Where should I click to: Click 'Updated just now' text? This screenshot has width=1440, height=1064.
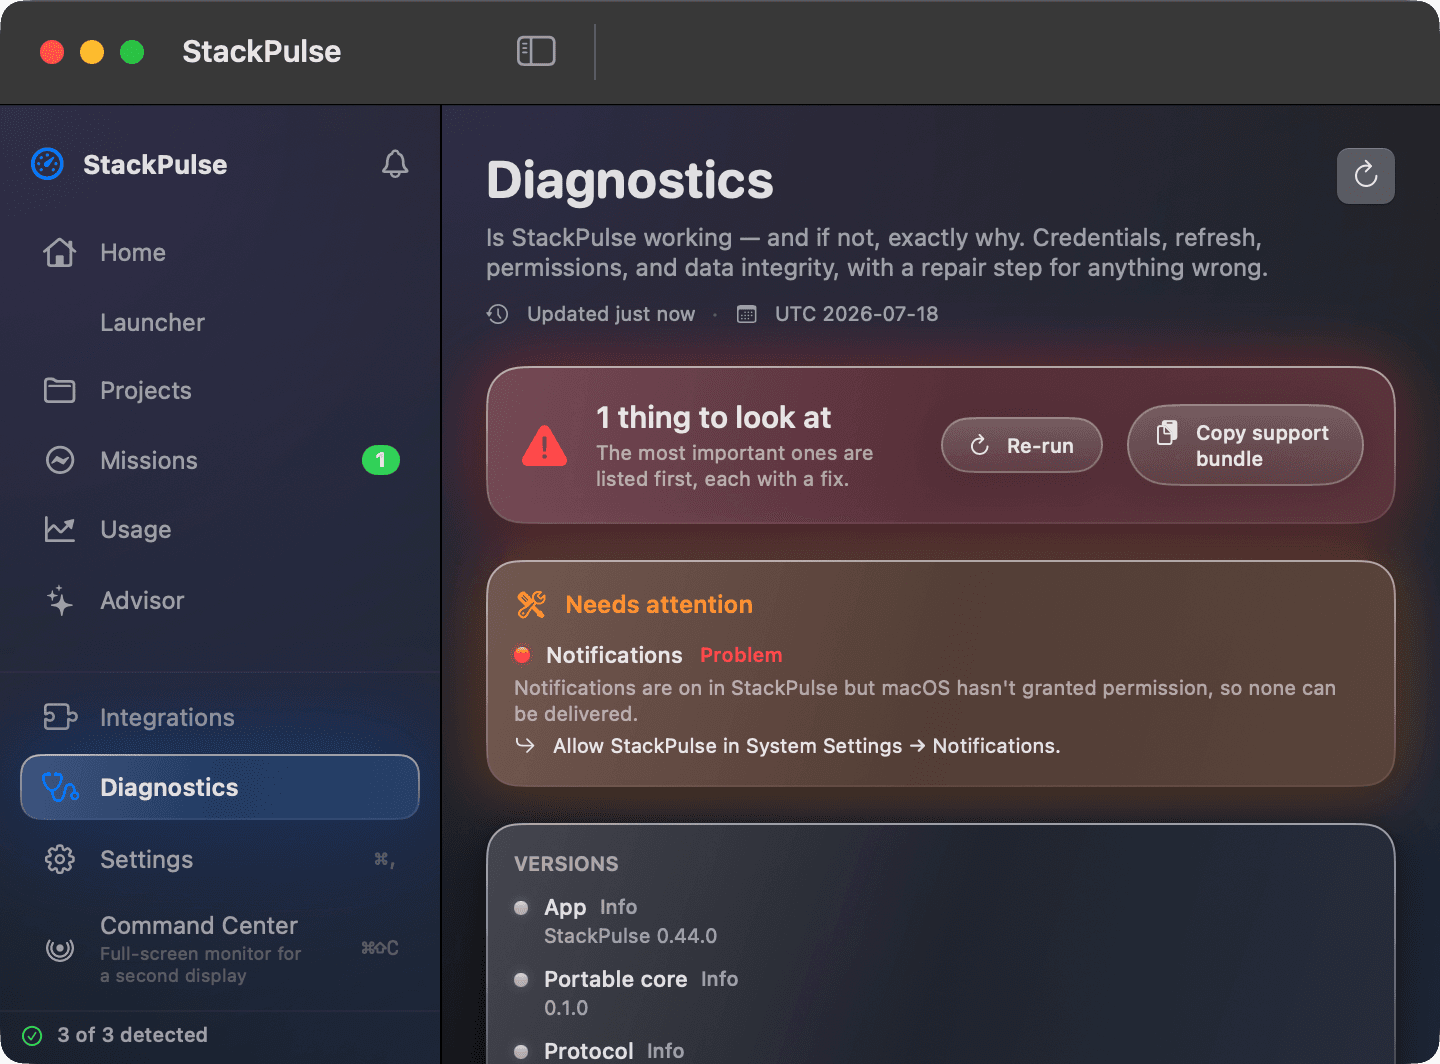tap(611, 314)
